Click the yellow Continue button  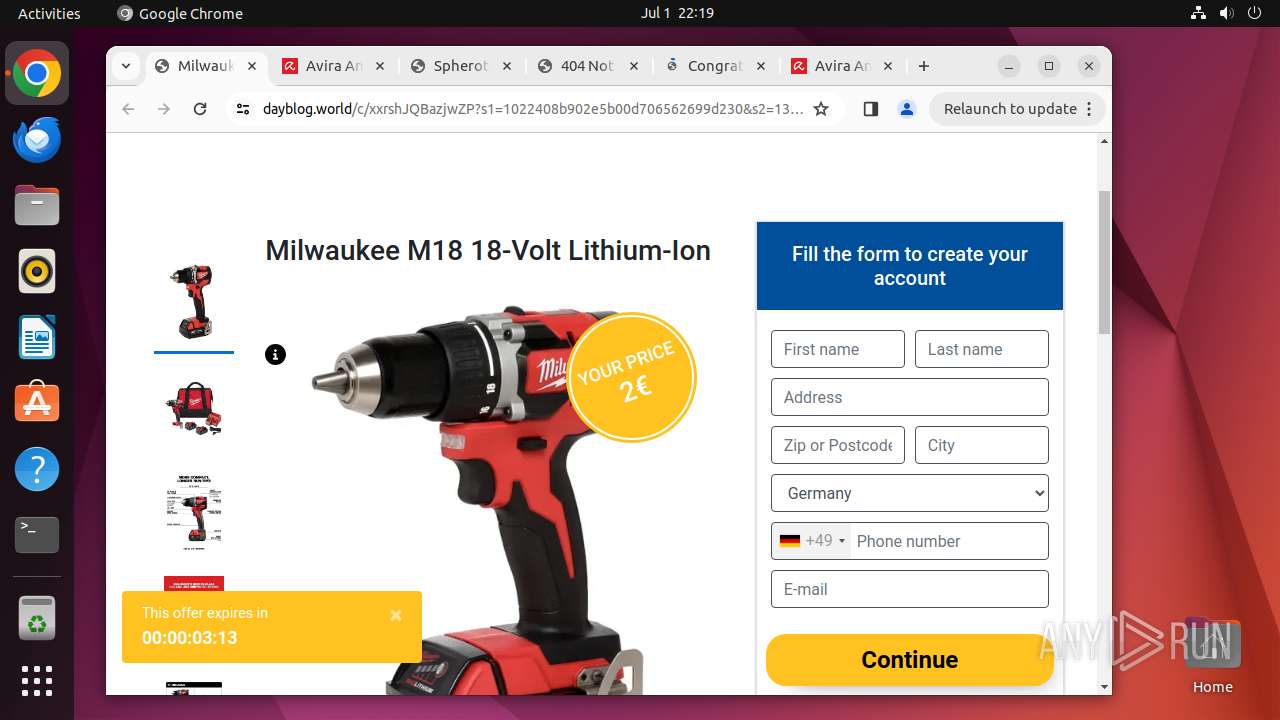(x=910, y=660)
